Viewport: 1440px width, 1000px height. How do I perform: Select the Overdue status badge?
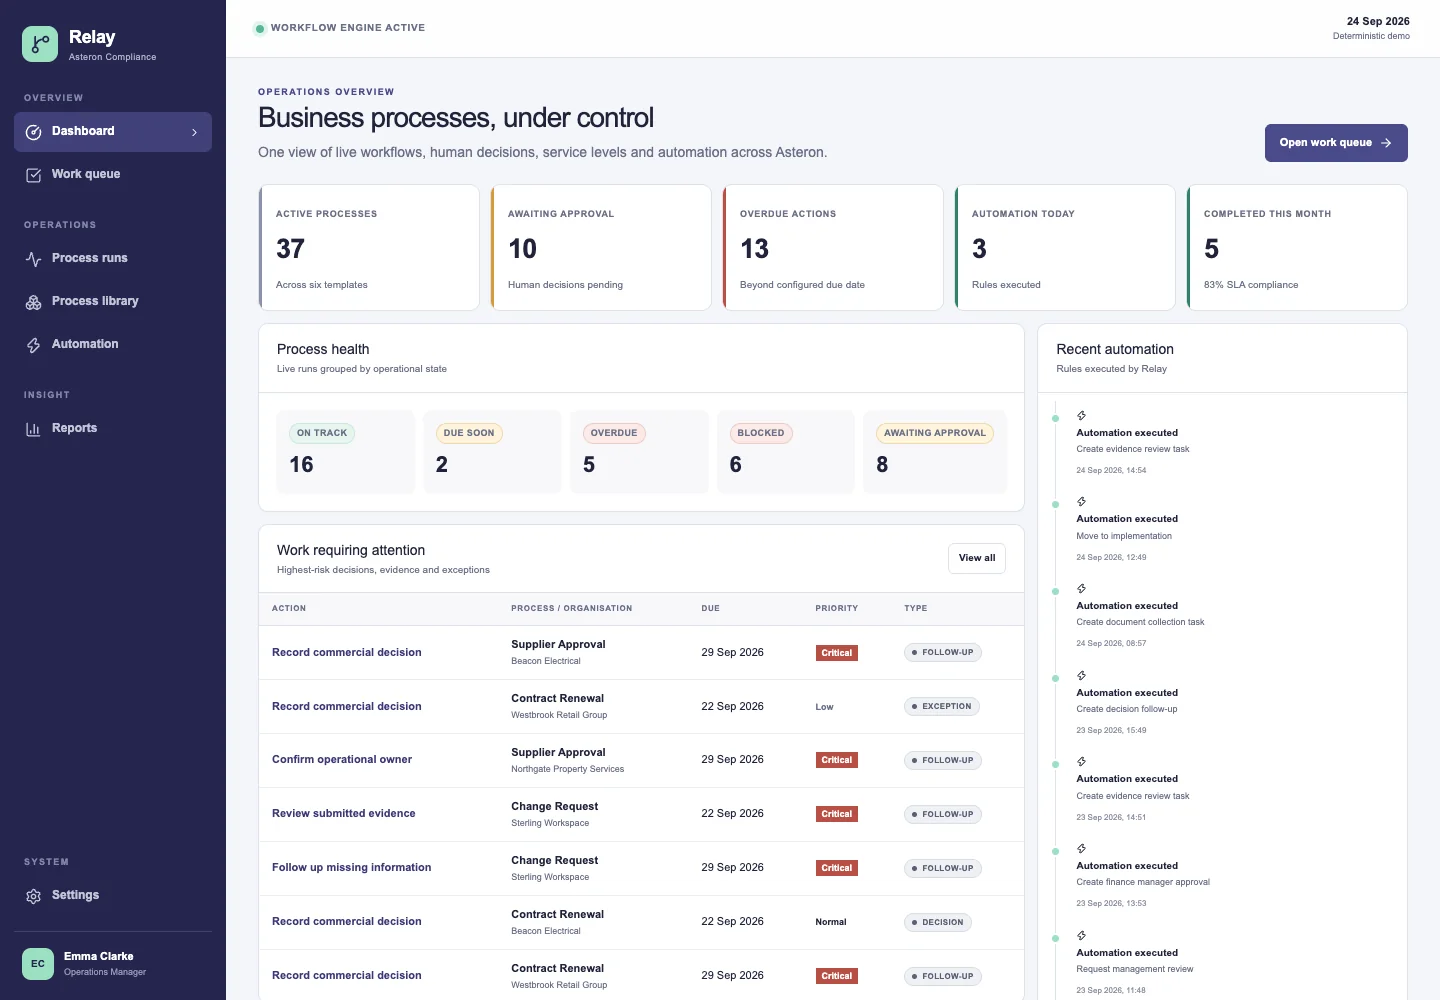(614, 433)
